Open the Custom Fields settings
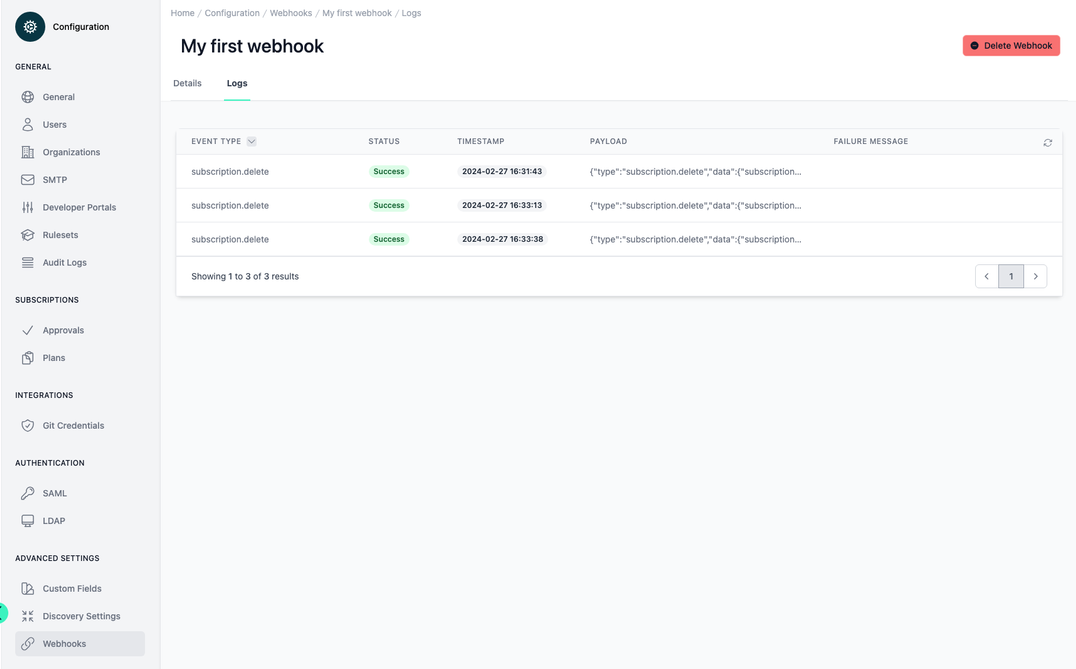 coord(71,588)
